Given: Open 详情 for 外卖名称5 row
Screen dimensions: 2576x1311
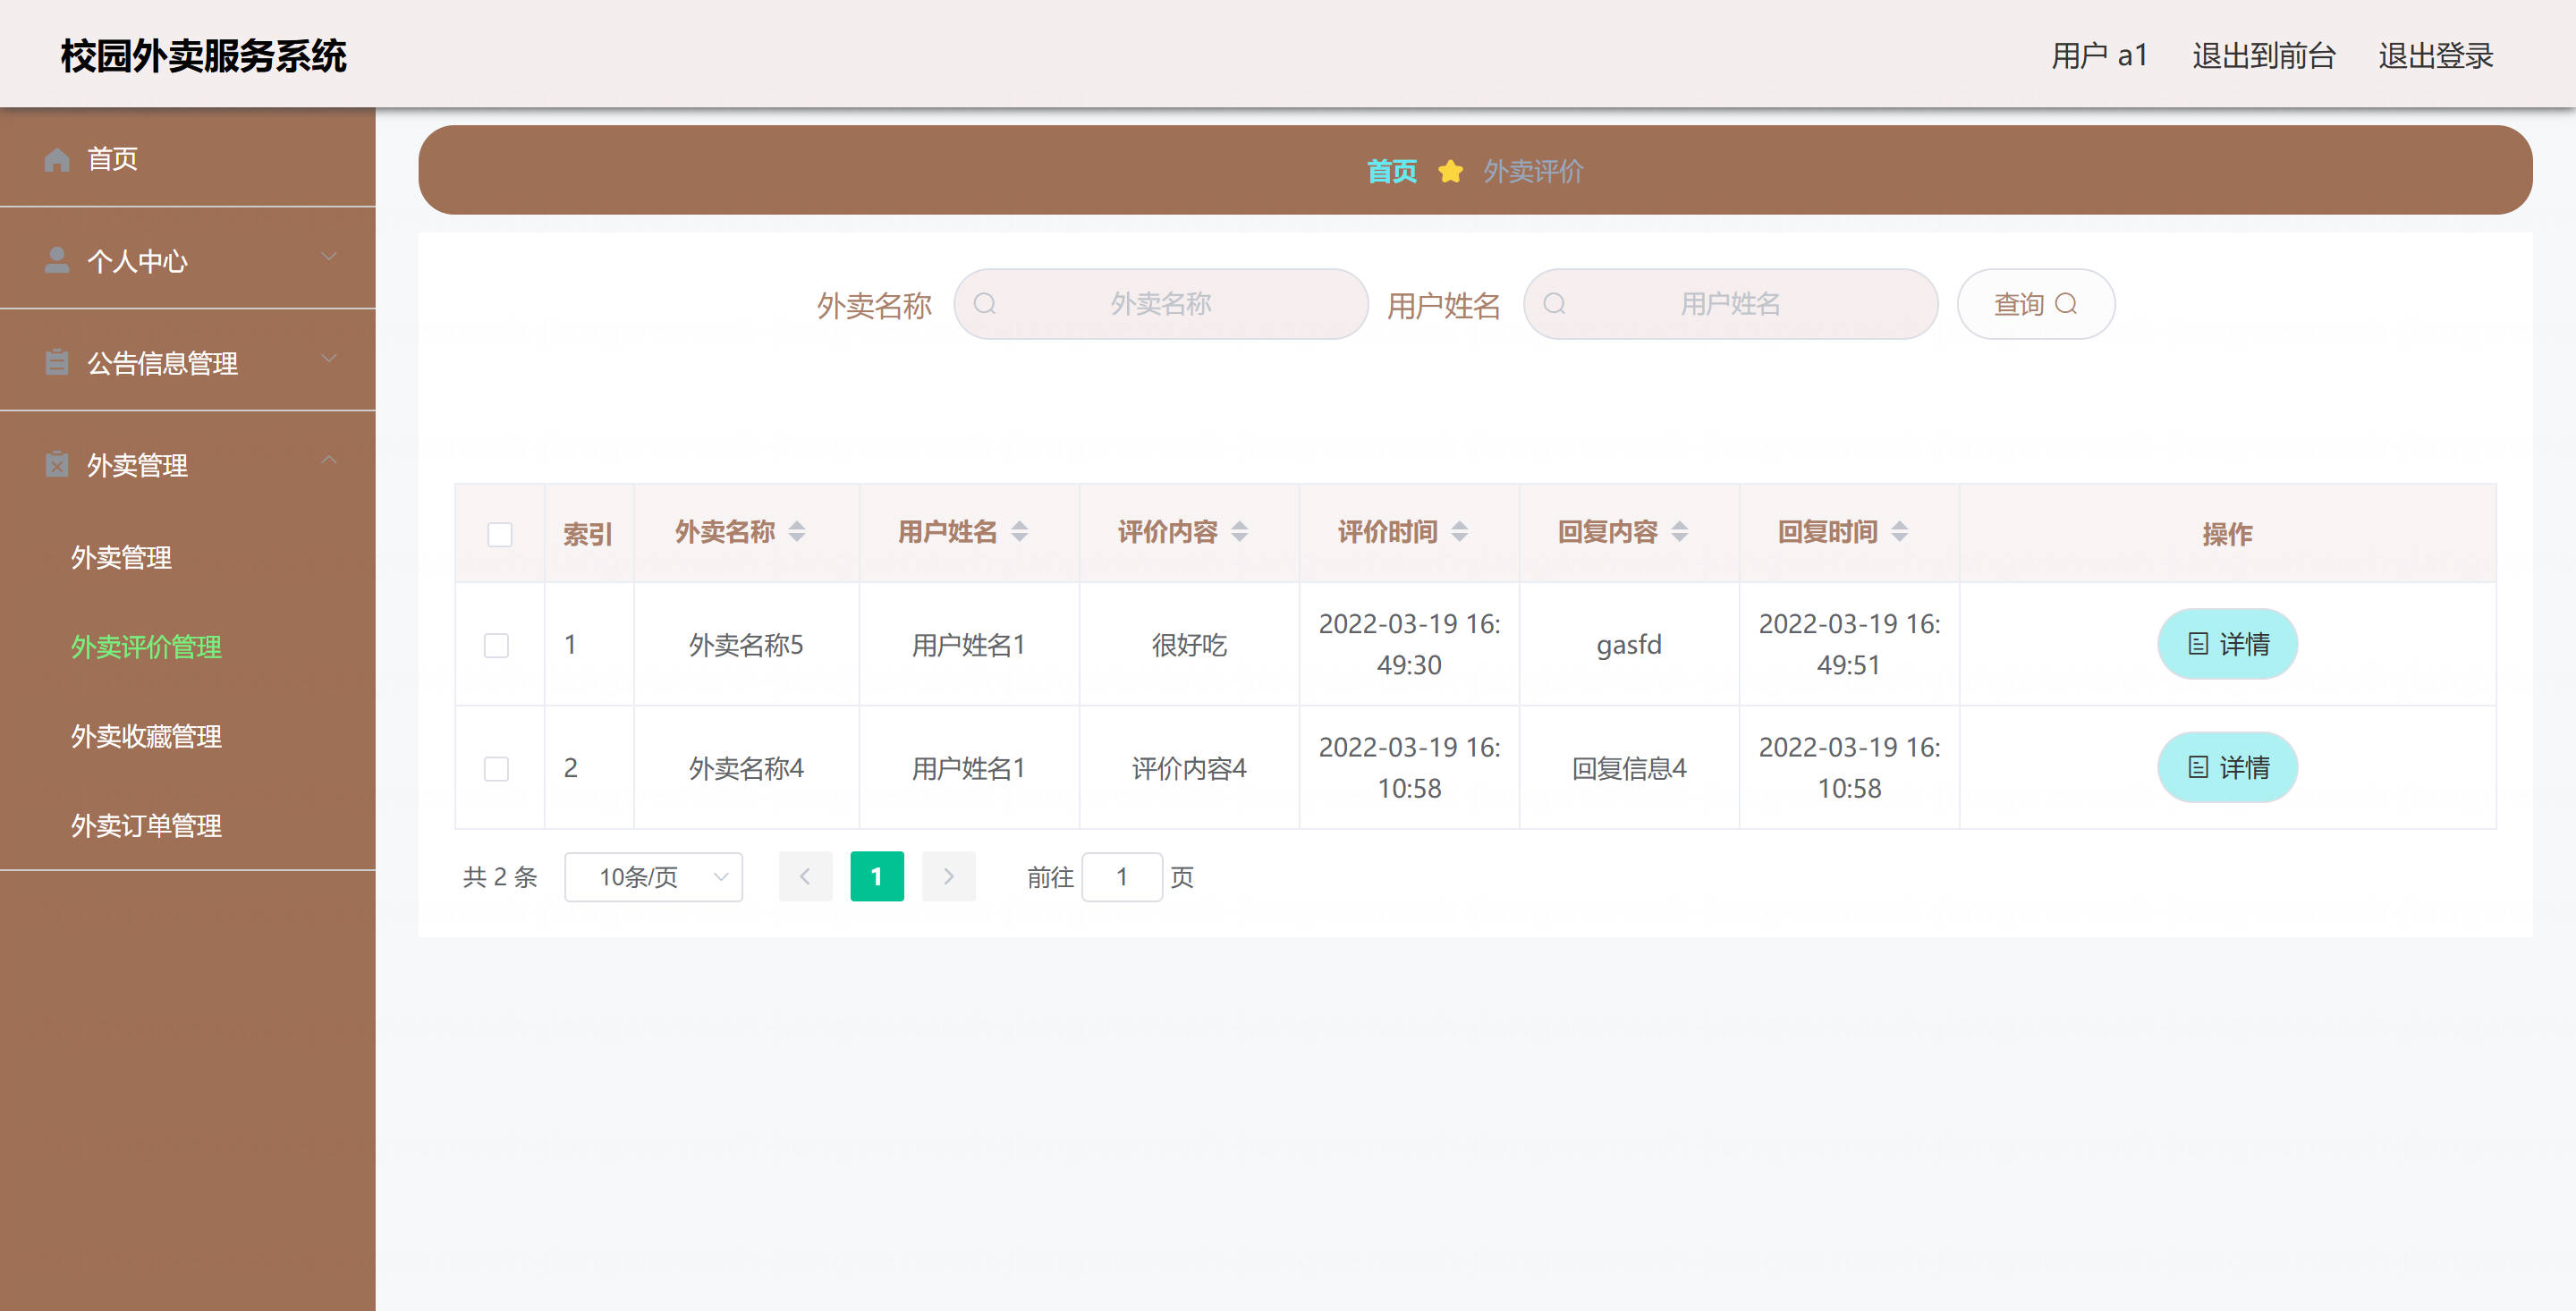Looking at the screenshot, I should (x=2227, y=644).
